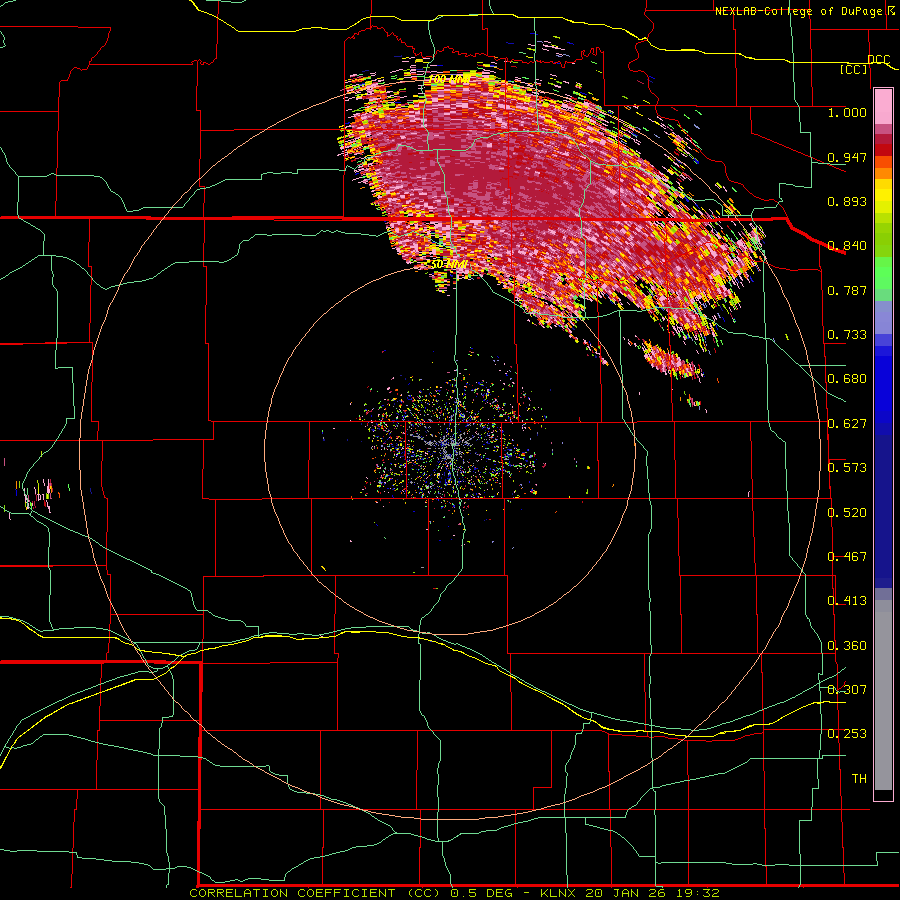Click the 0.840 scale value
900x900 pixels.
click(847, 246)
